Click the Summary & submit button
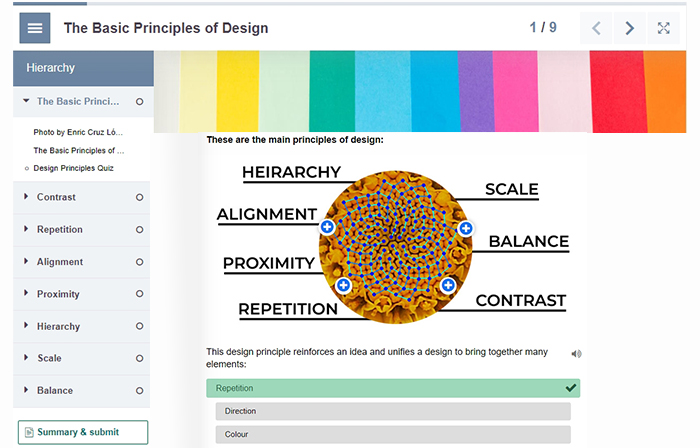This screenshot has height=448, width=700. [82, 432]
